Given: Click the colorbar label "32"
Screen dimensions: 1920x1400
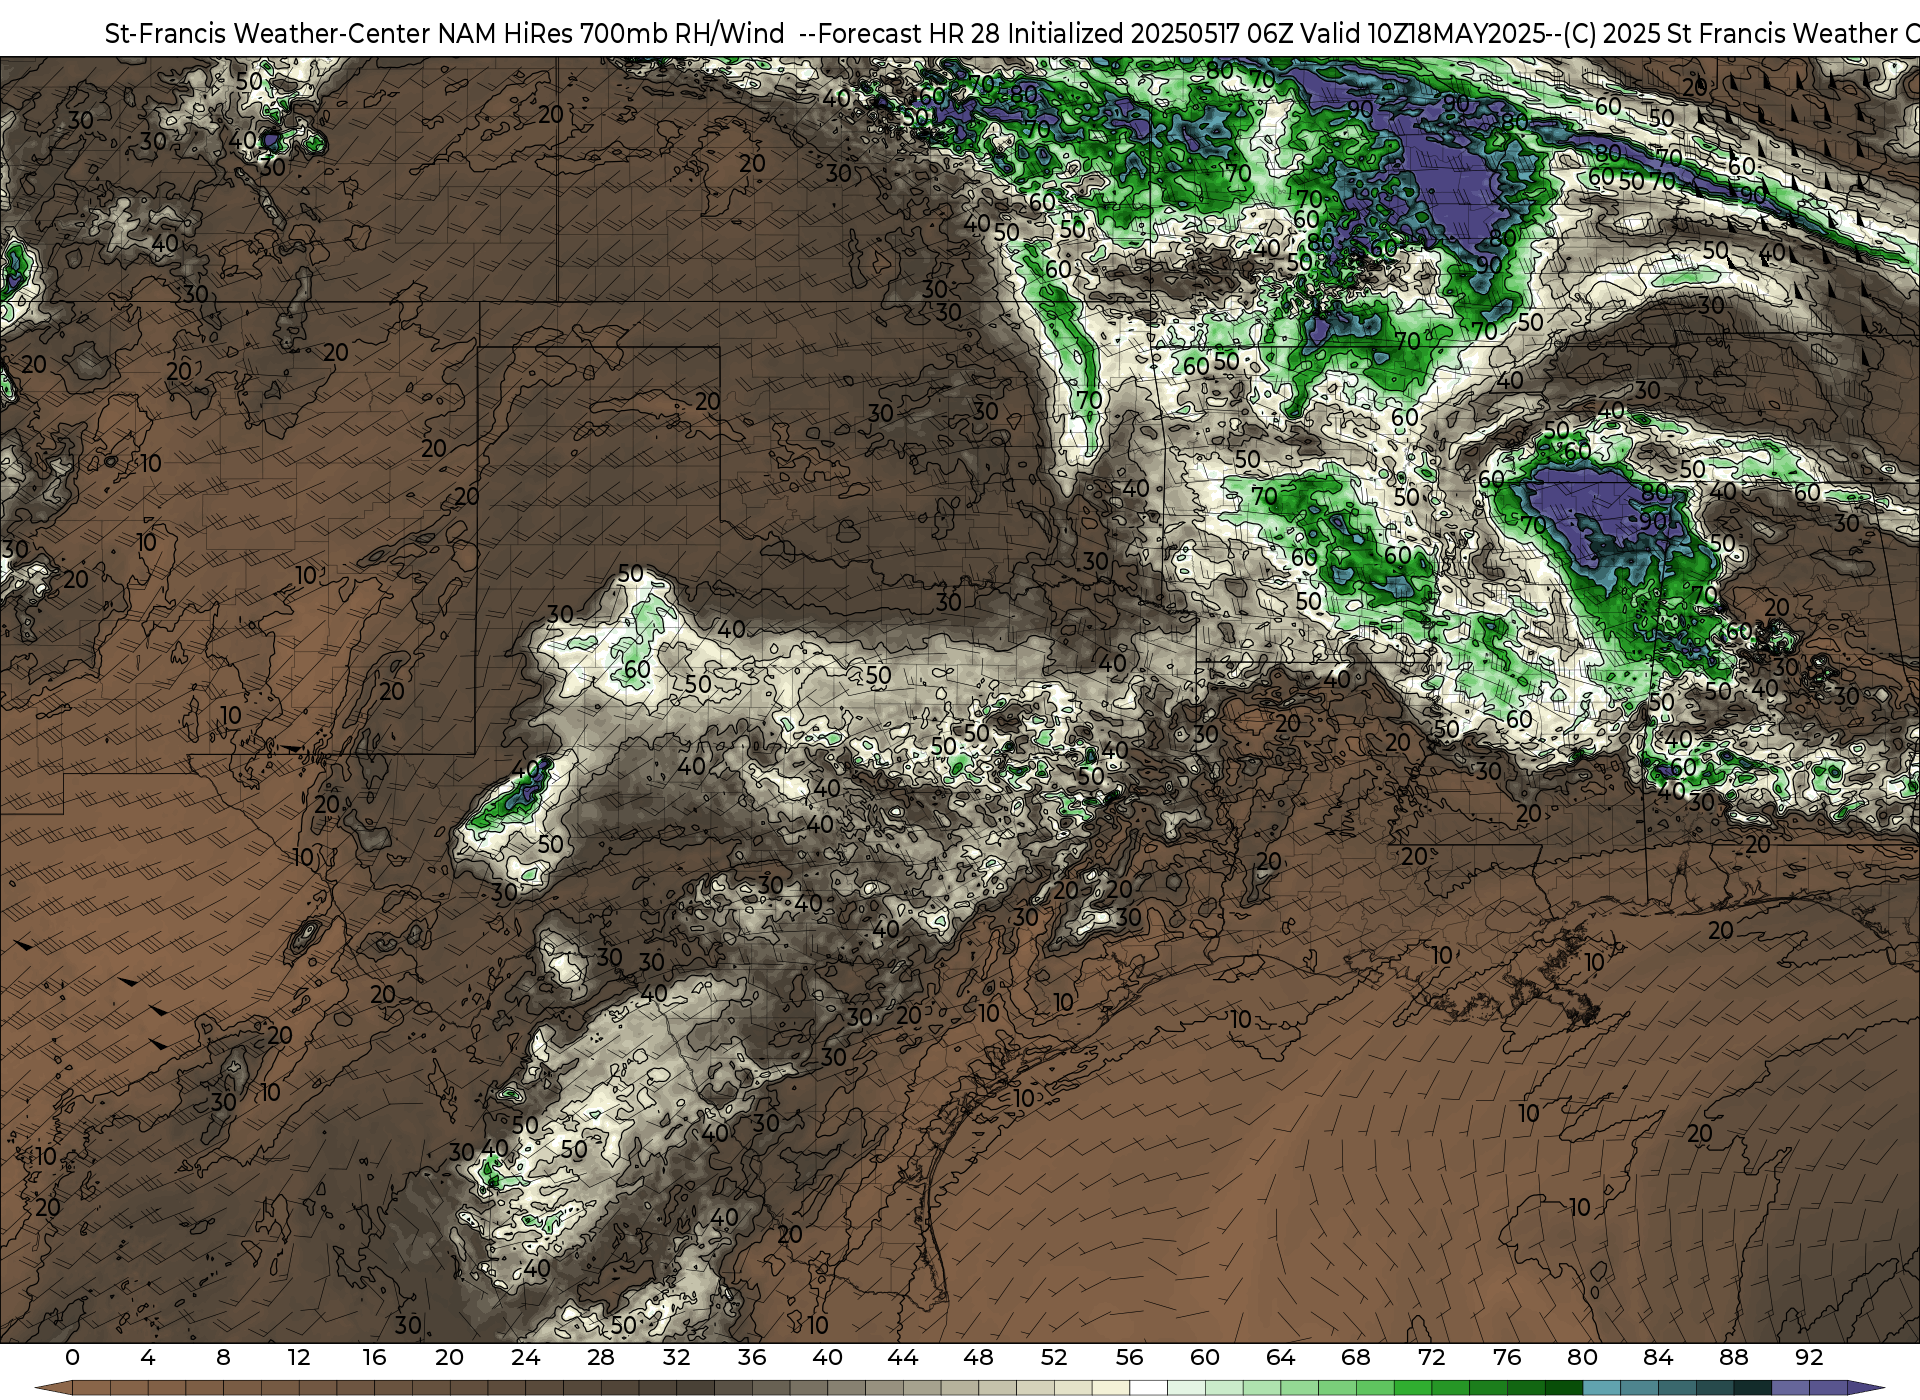Looking at the screenshot, I should click(x=676, y=1358).
